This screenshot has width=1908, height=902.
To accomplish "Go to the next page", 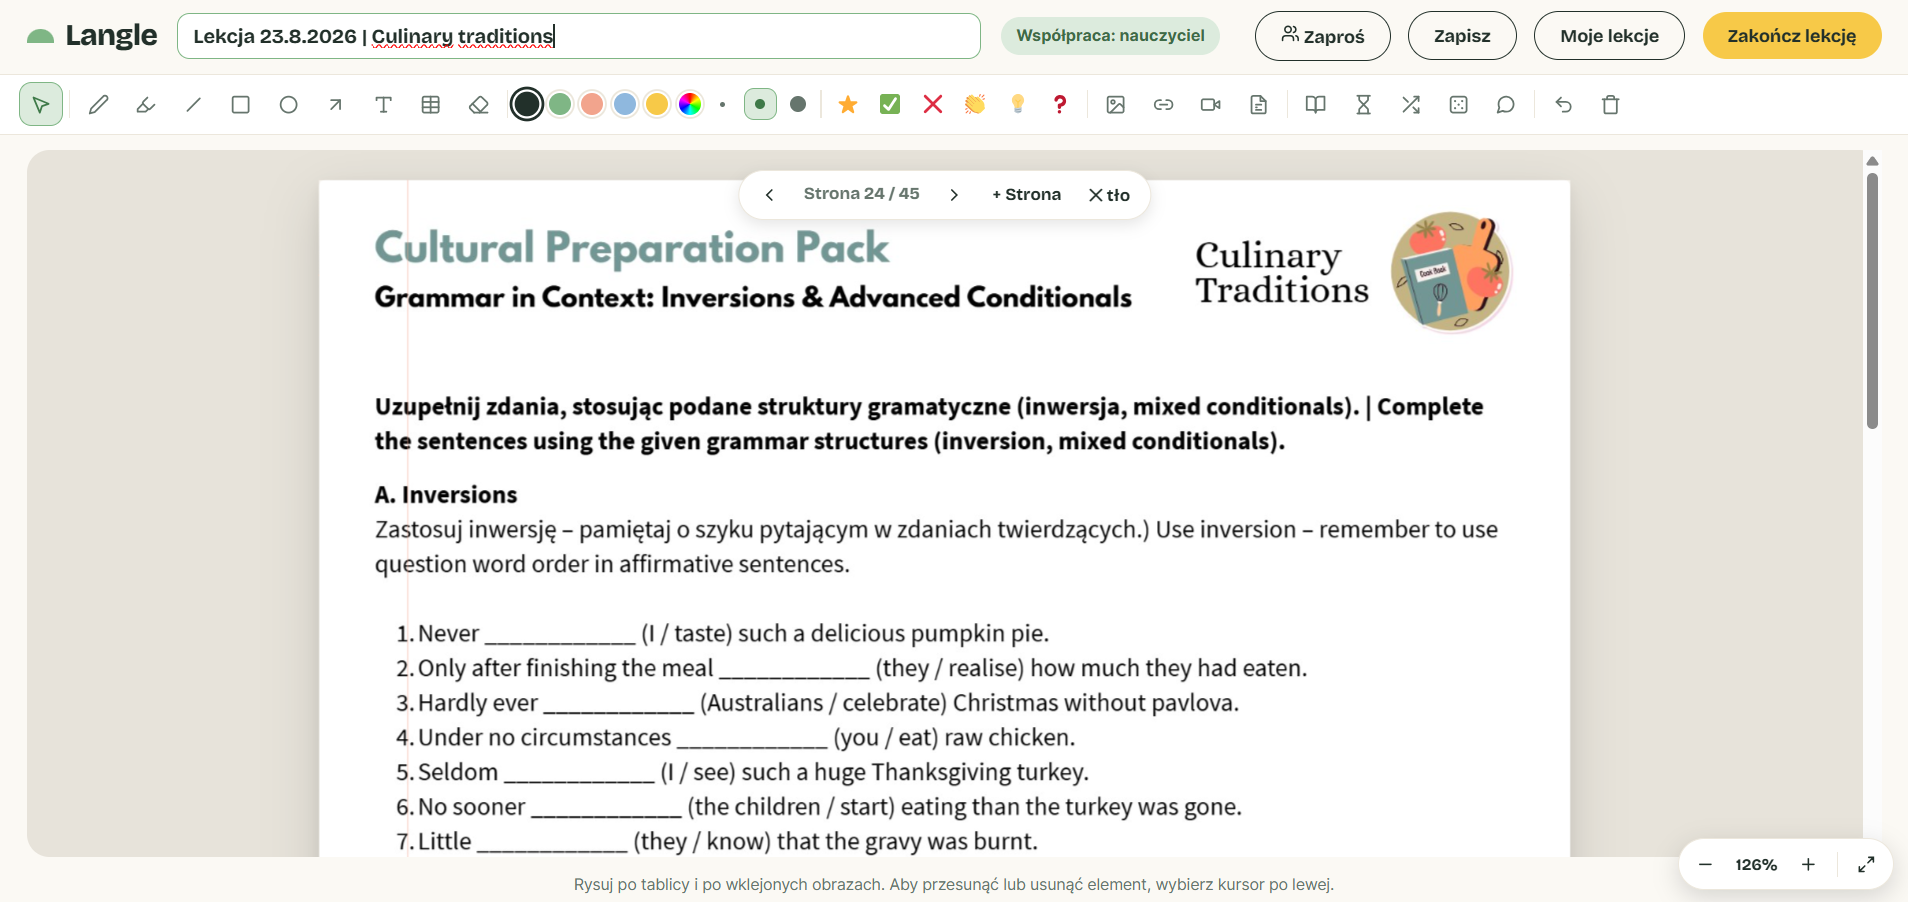I will coord(954,195).
